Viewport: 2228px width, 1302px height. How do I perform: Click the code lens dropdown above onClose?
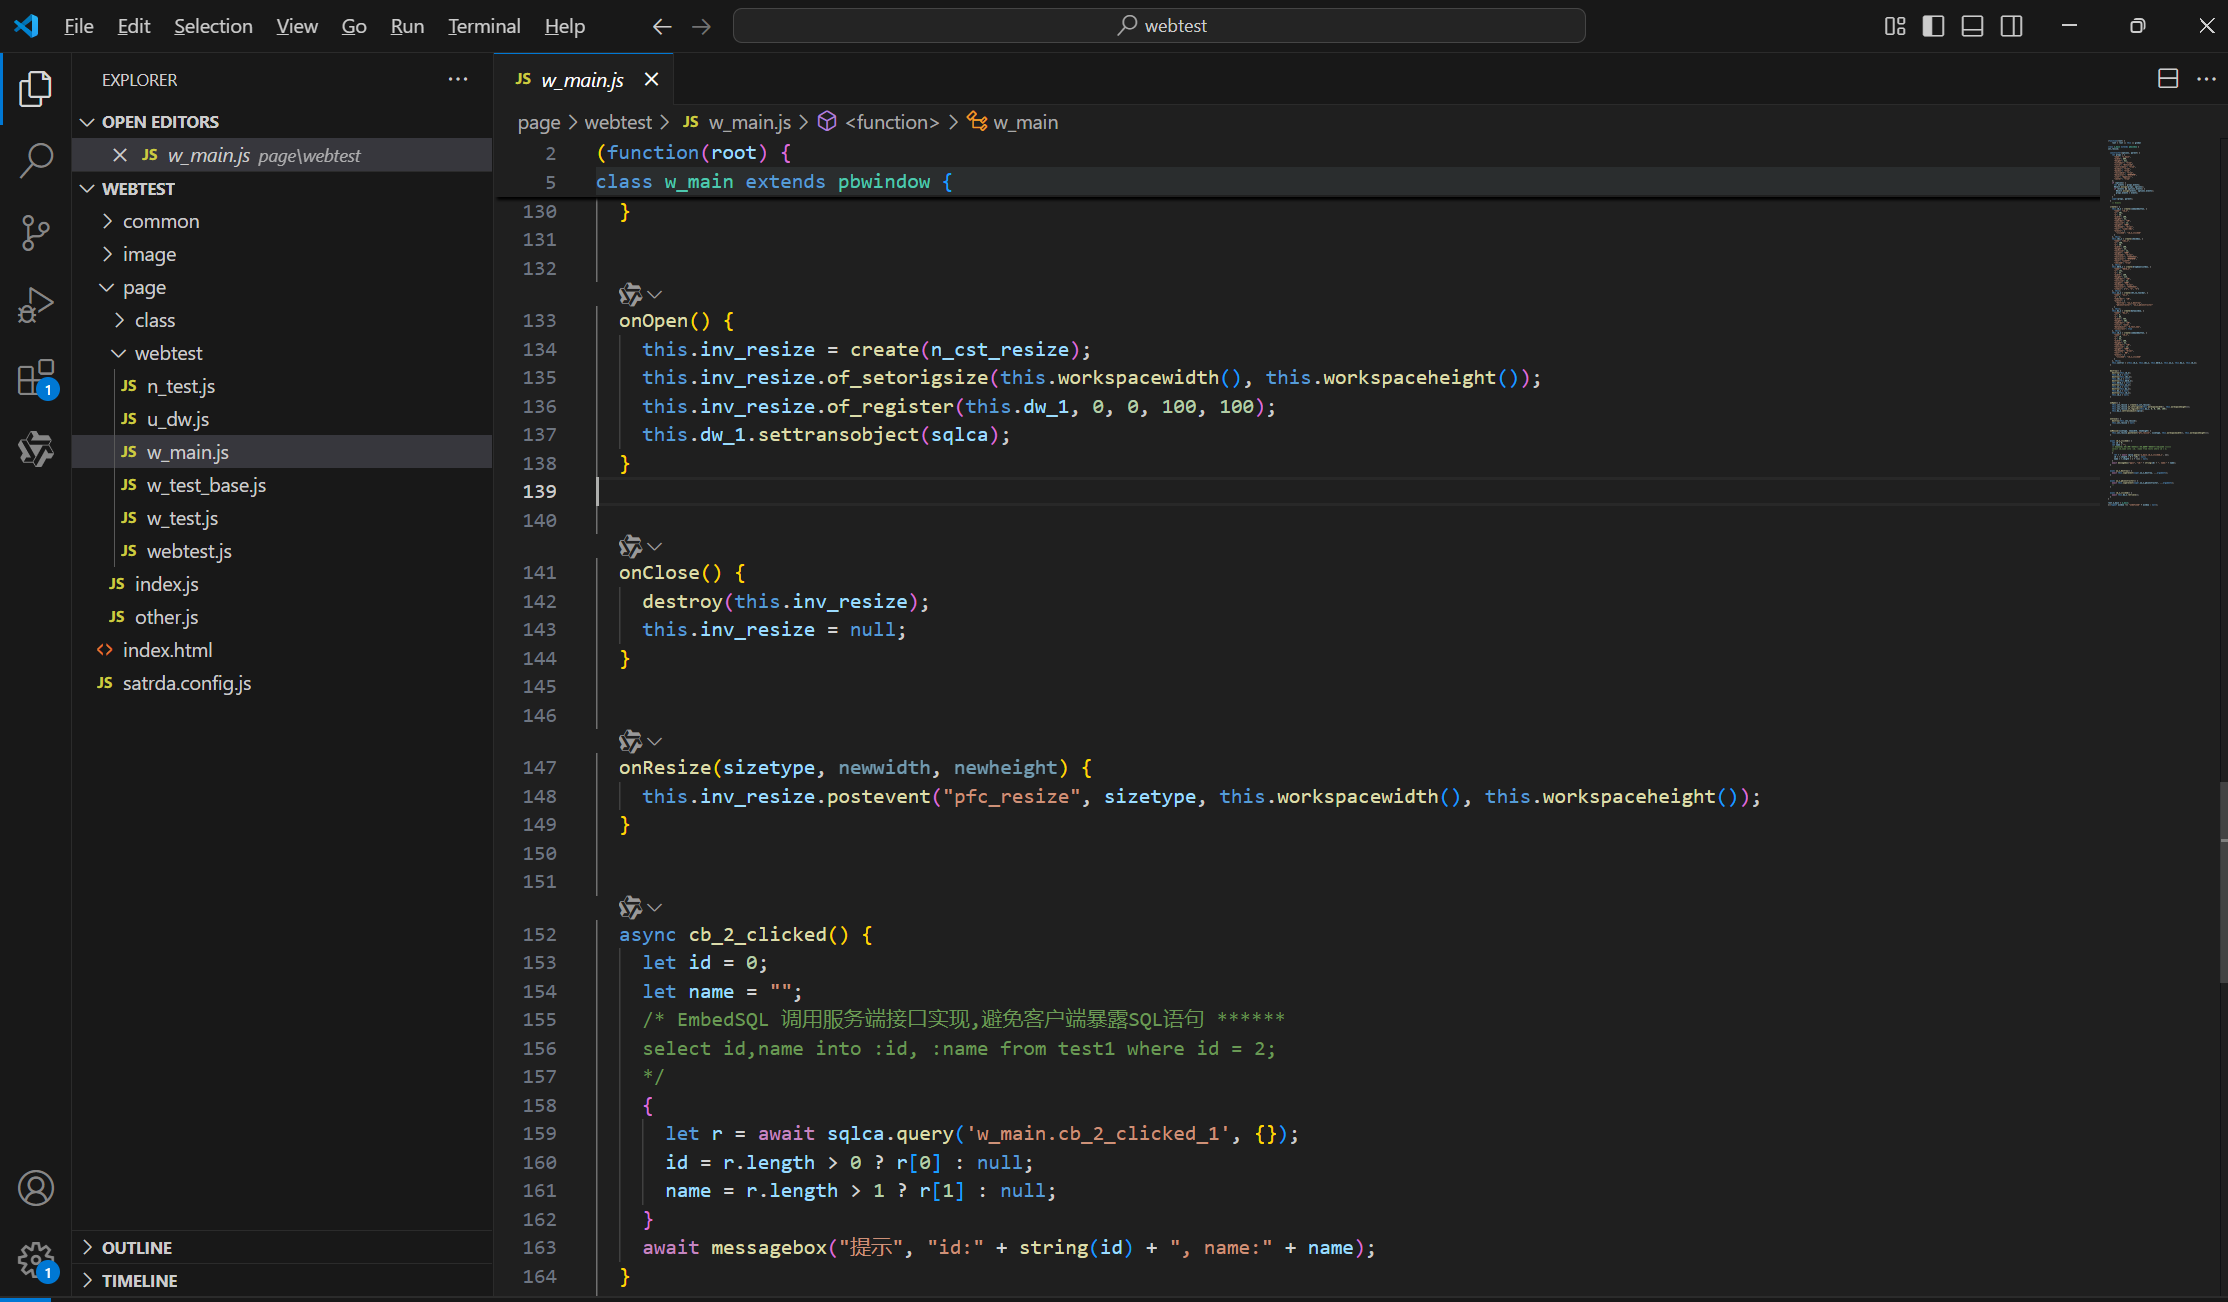[654, 546]
